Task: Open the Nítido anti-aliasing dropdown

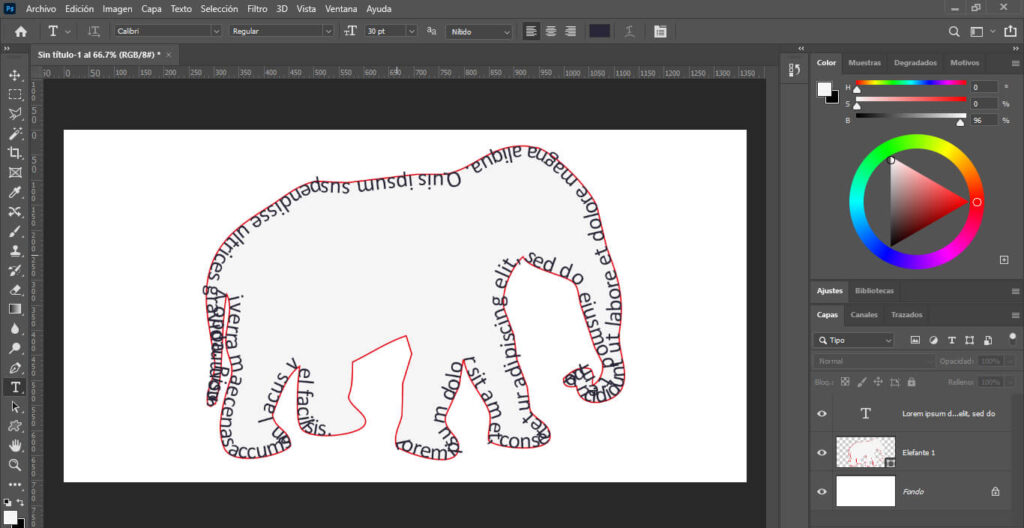Action: point(507,31)
